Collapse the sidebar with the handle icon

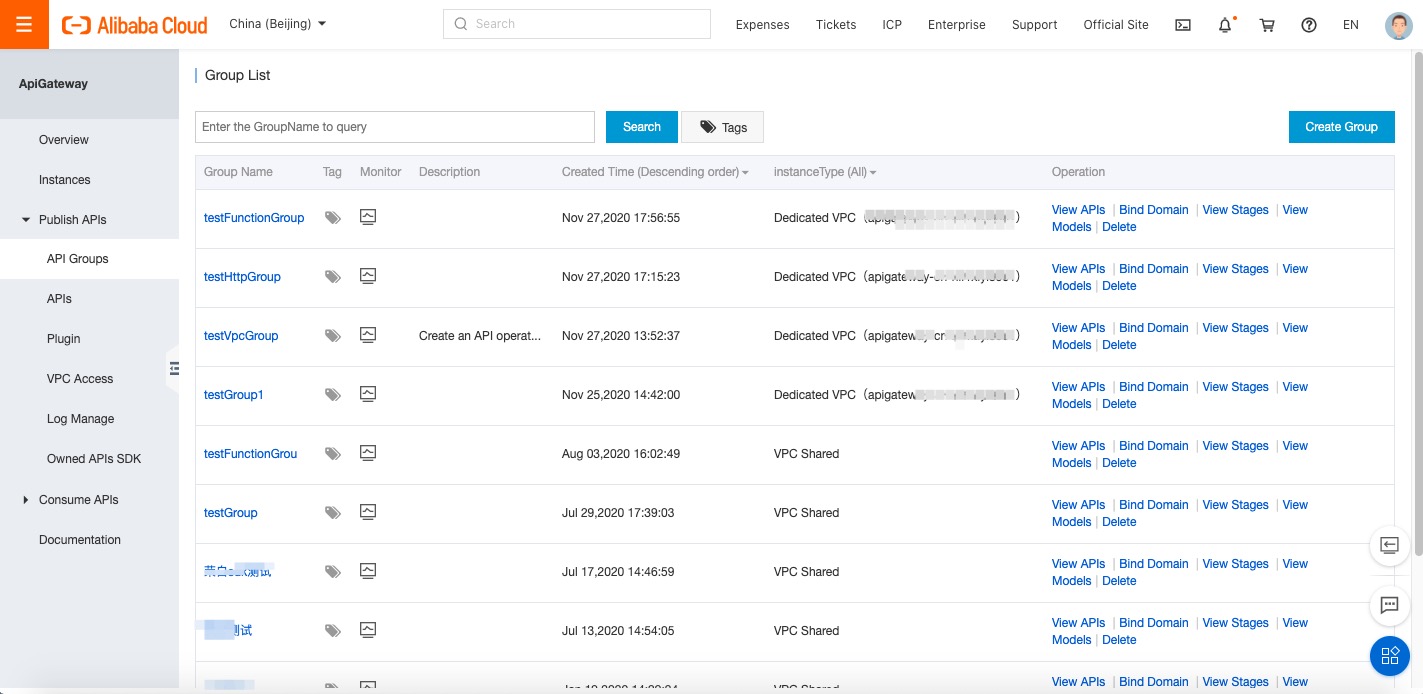pyautogui.click(x=173, y=368)
